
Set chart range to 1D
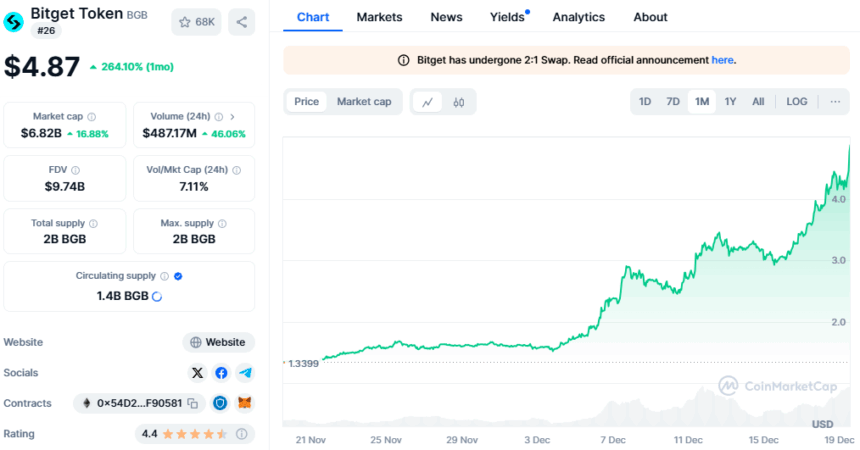tap(644, 102)
